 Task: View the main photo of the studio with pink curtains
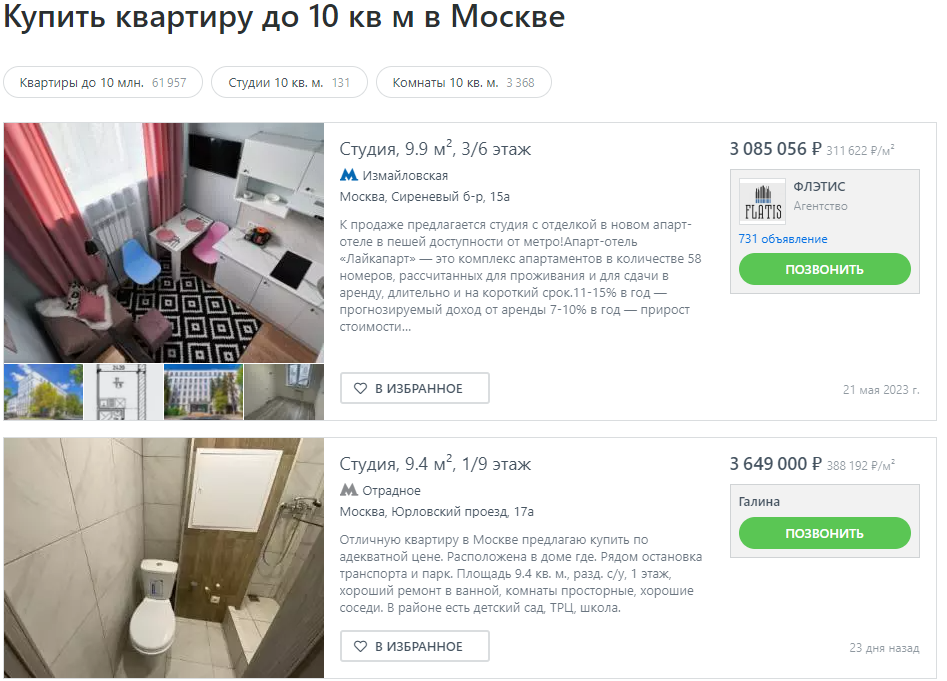coord(164,243)
